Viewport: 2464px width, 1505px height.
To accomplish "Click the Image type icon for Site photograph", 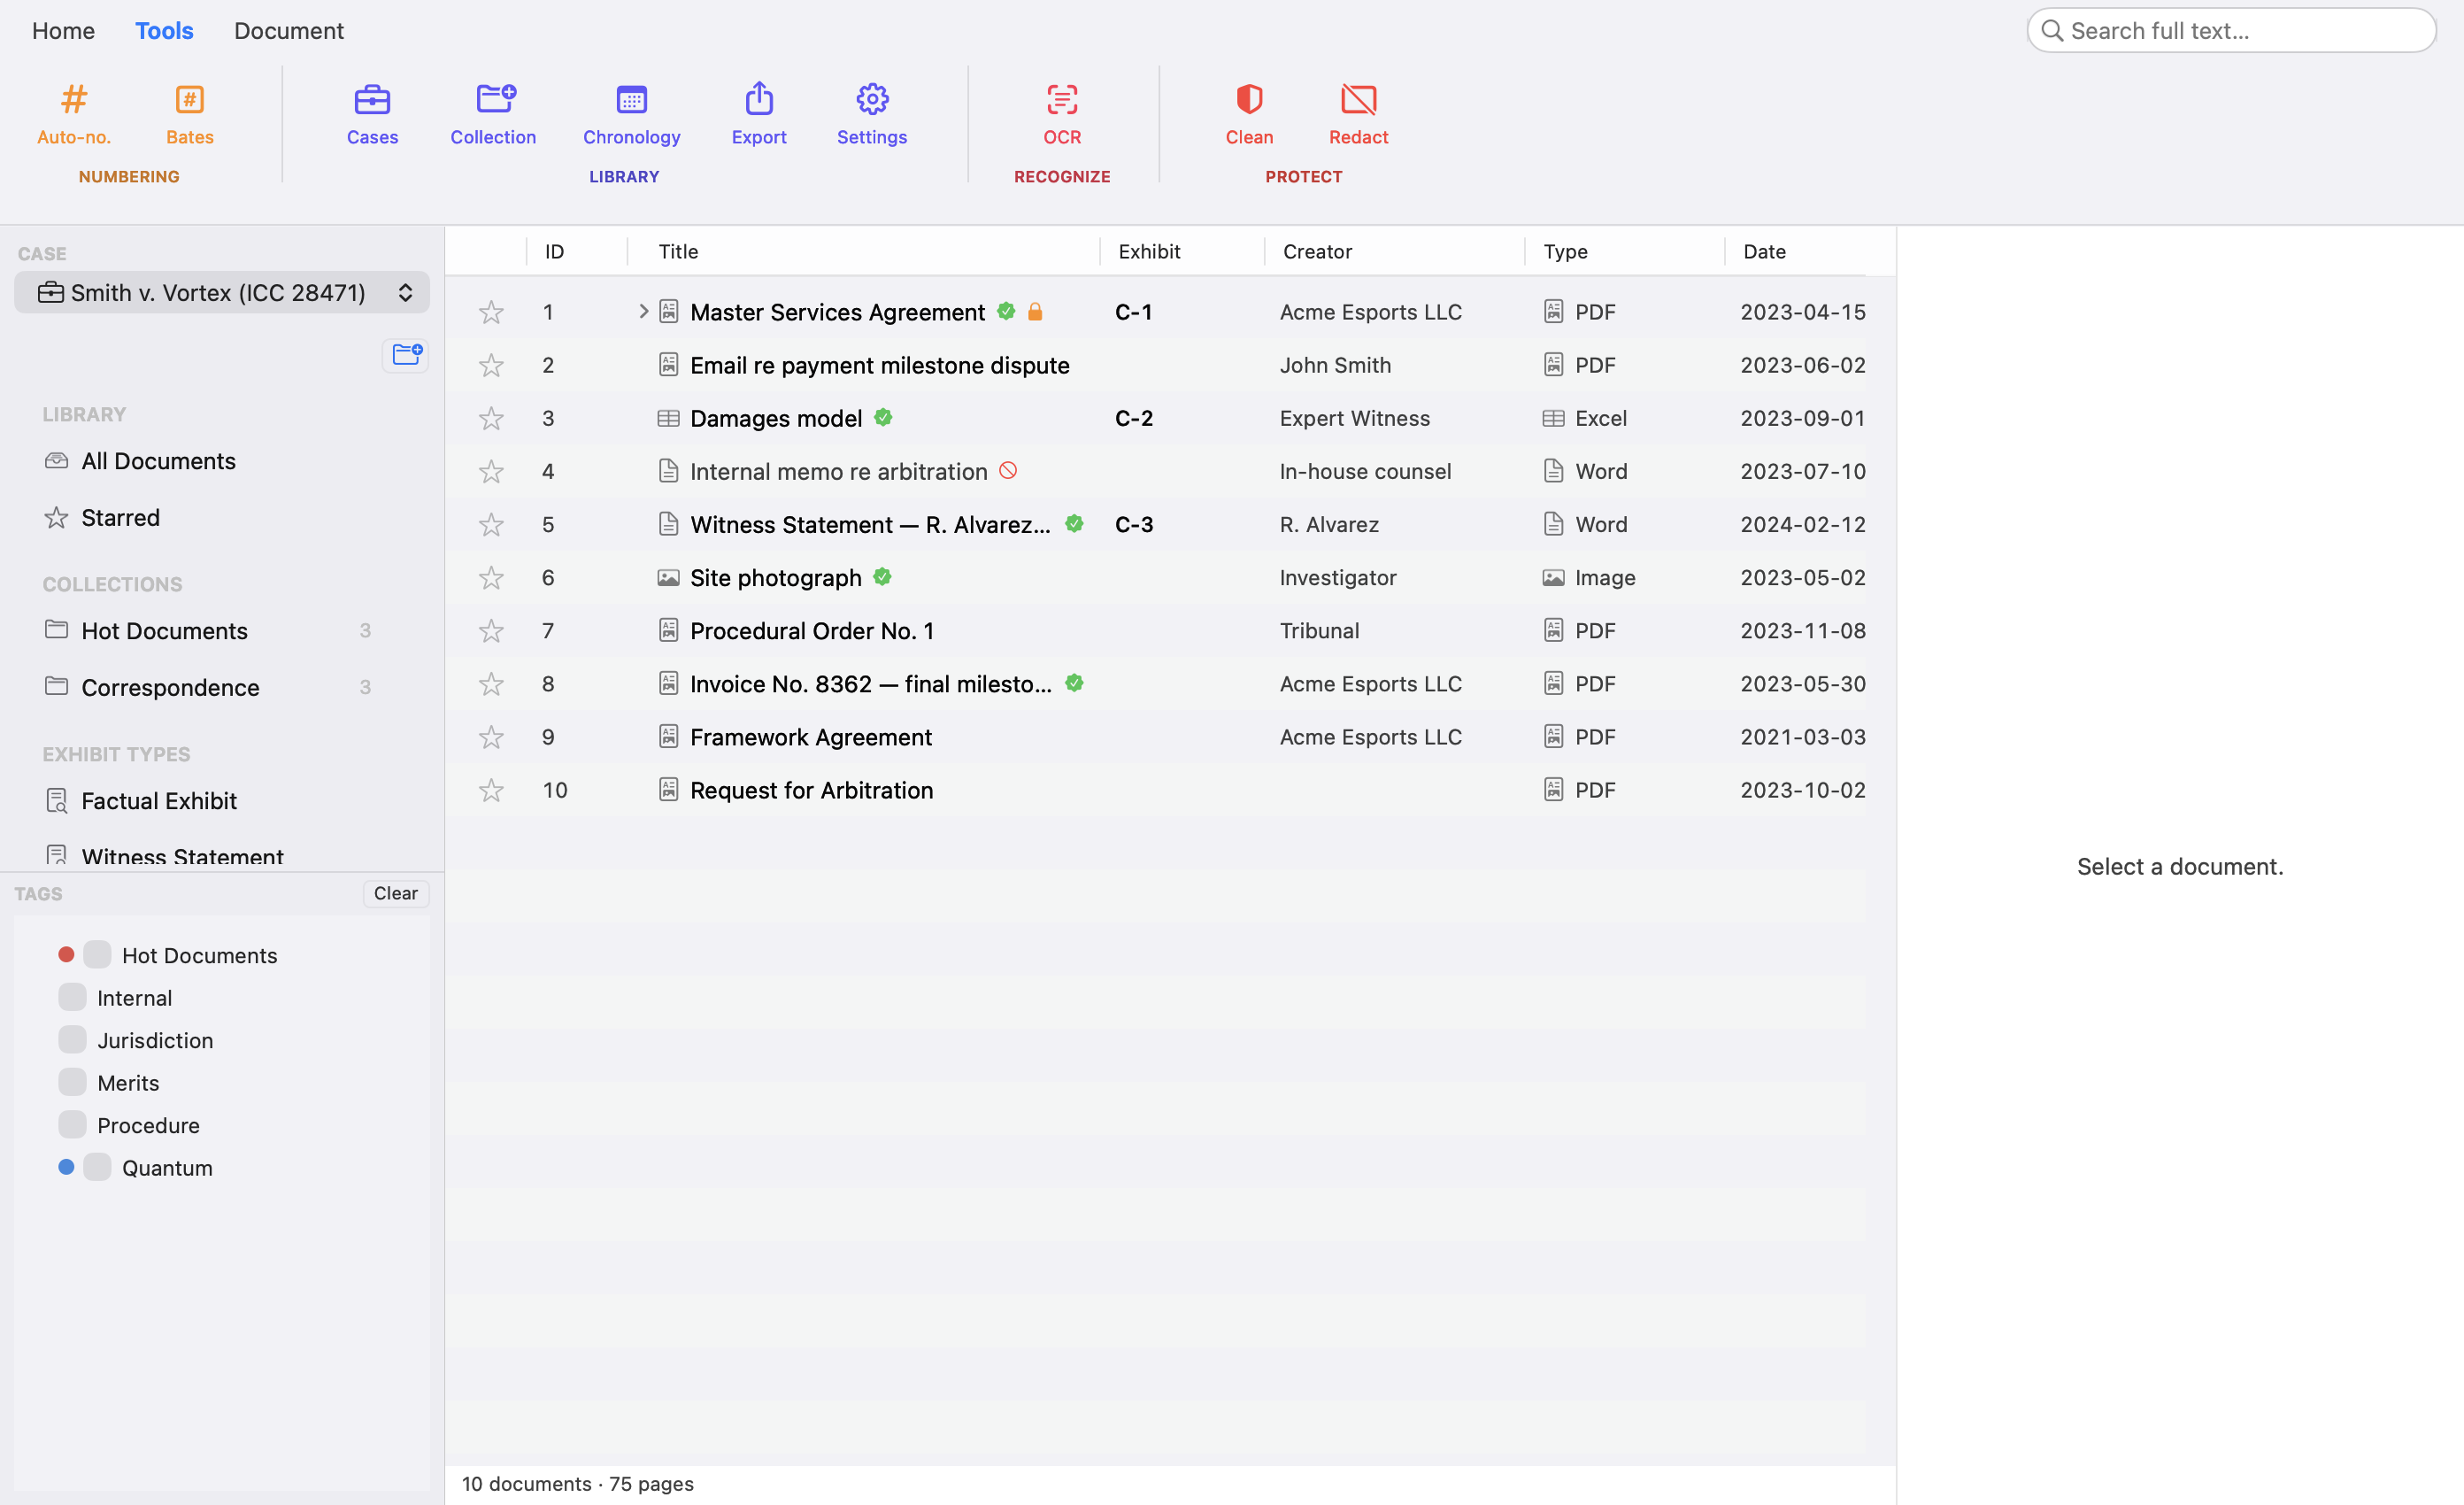I will point(1553,578).
